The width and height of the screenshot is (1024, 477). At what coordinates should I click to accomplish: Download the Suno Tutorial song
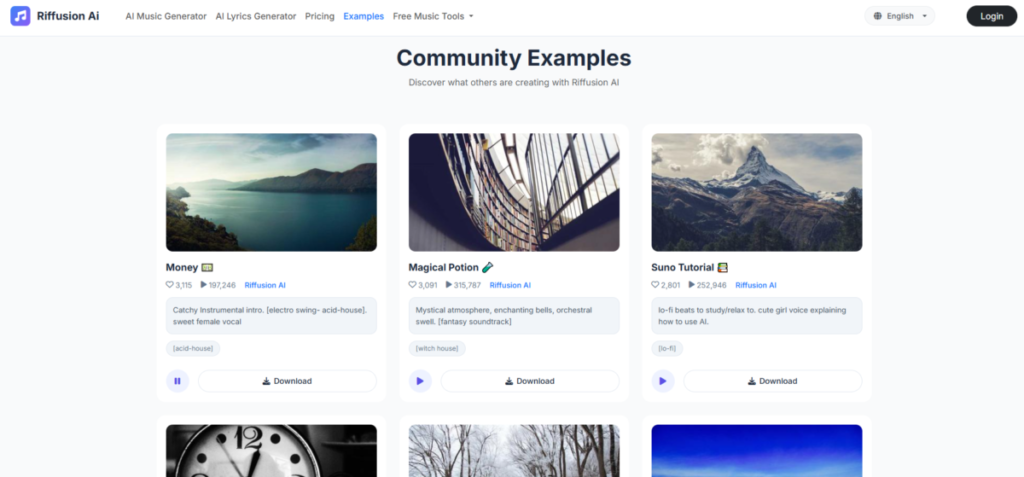click(x=772, y=381)
